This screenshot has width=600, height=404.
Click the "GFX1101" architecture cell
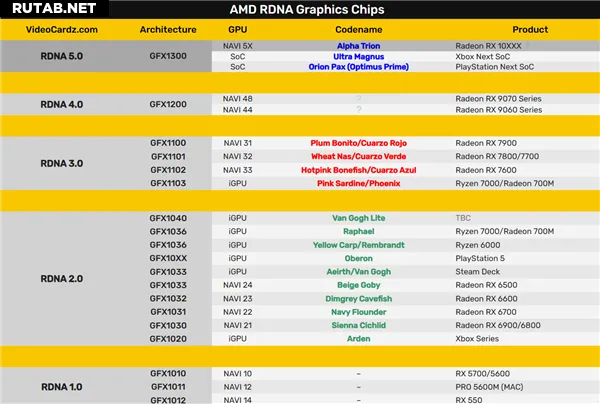(x=168, y=156)
